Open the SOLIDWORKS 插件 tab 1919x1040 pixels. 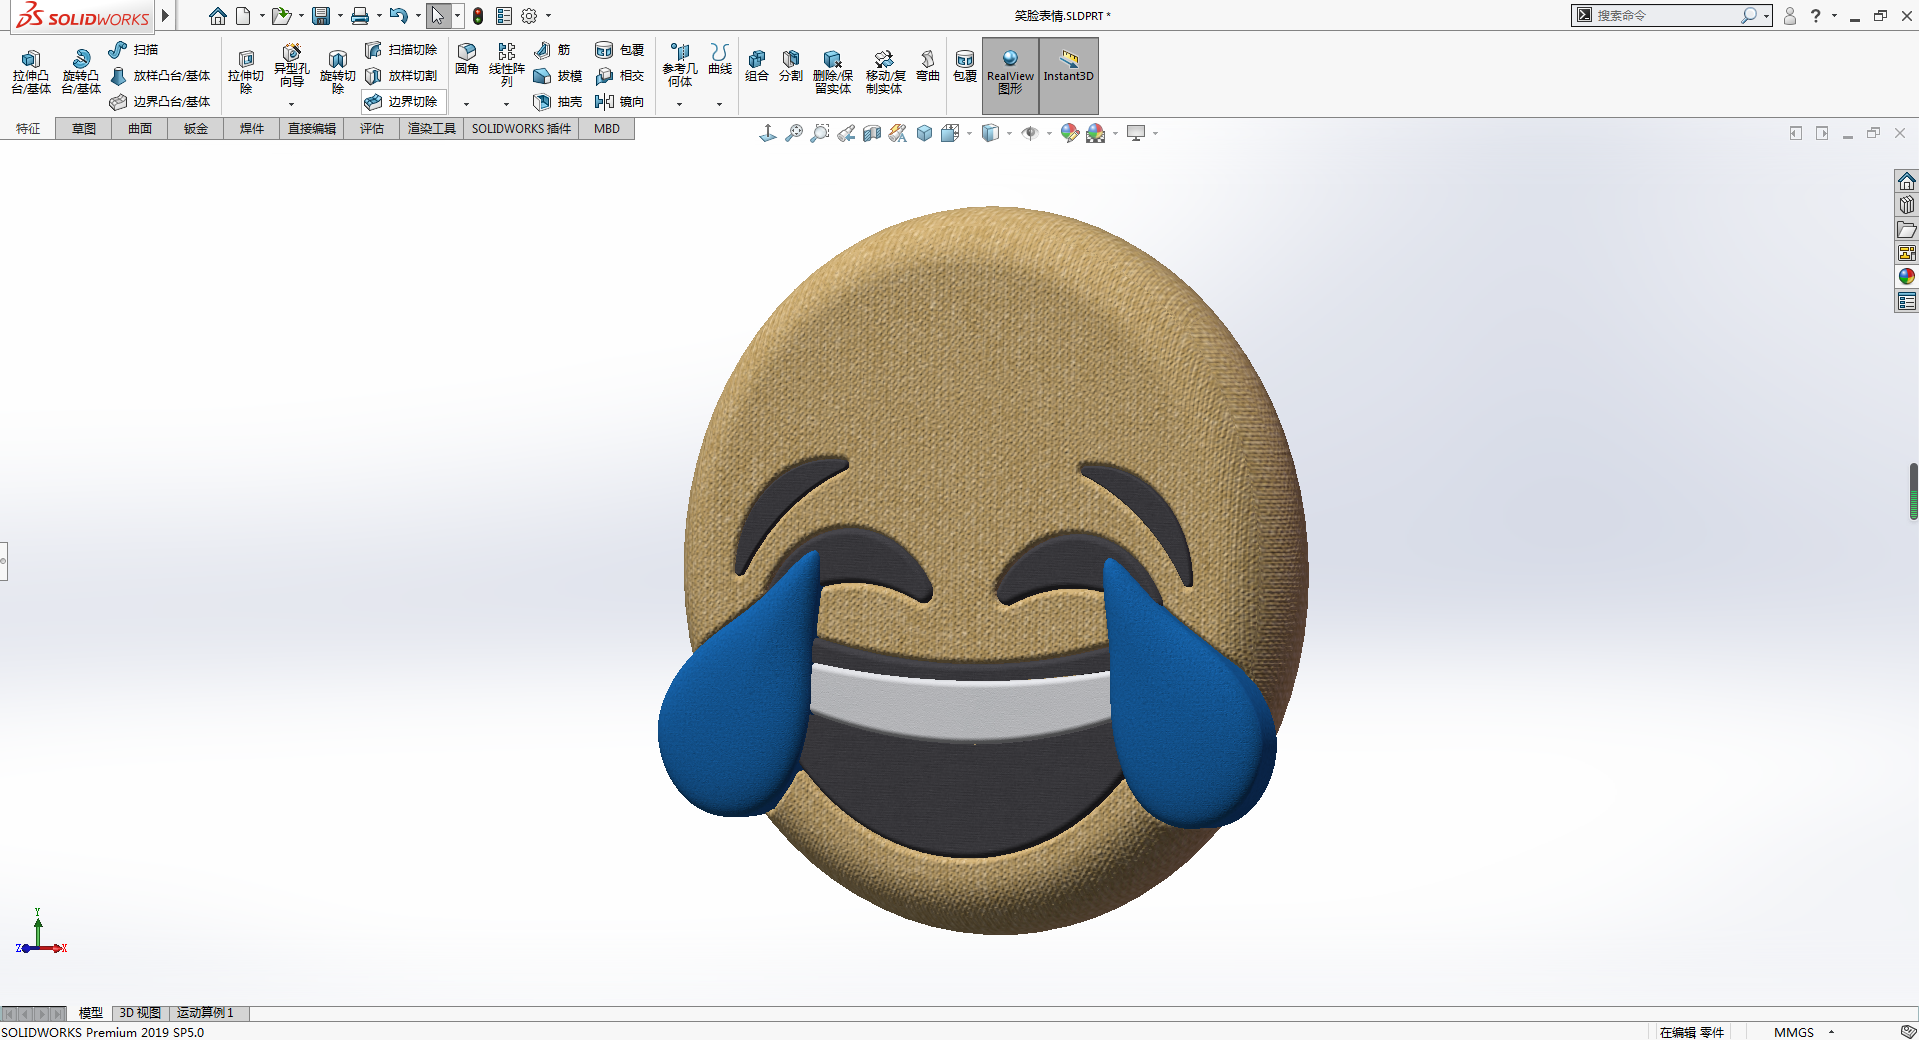pyautogui.click(x=521, y=129)
